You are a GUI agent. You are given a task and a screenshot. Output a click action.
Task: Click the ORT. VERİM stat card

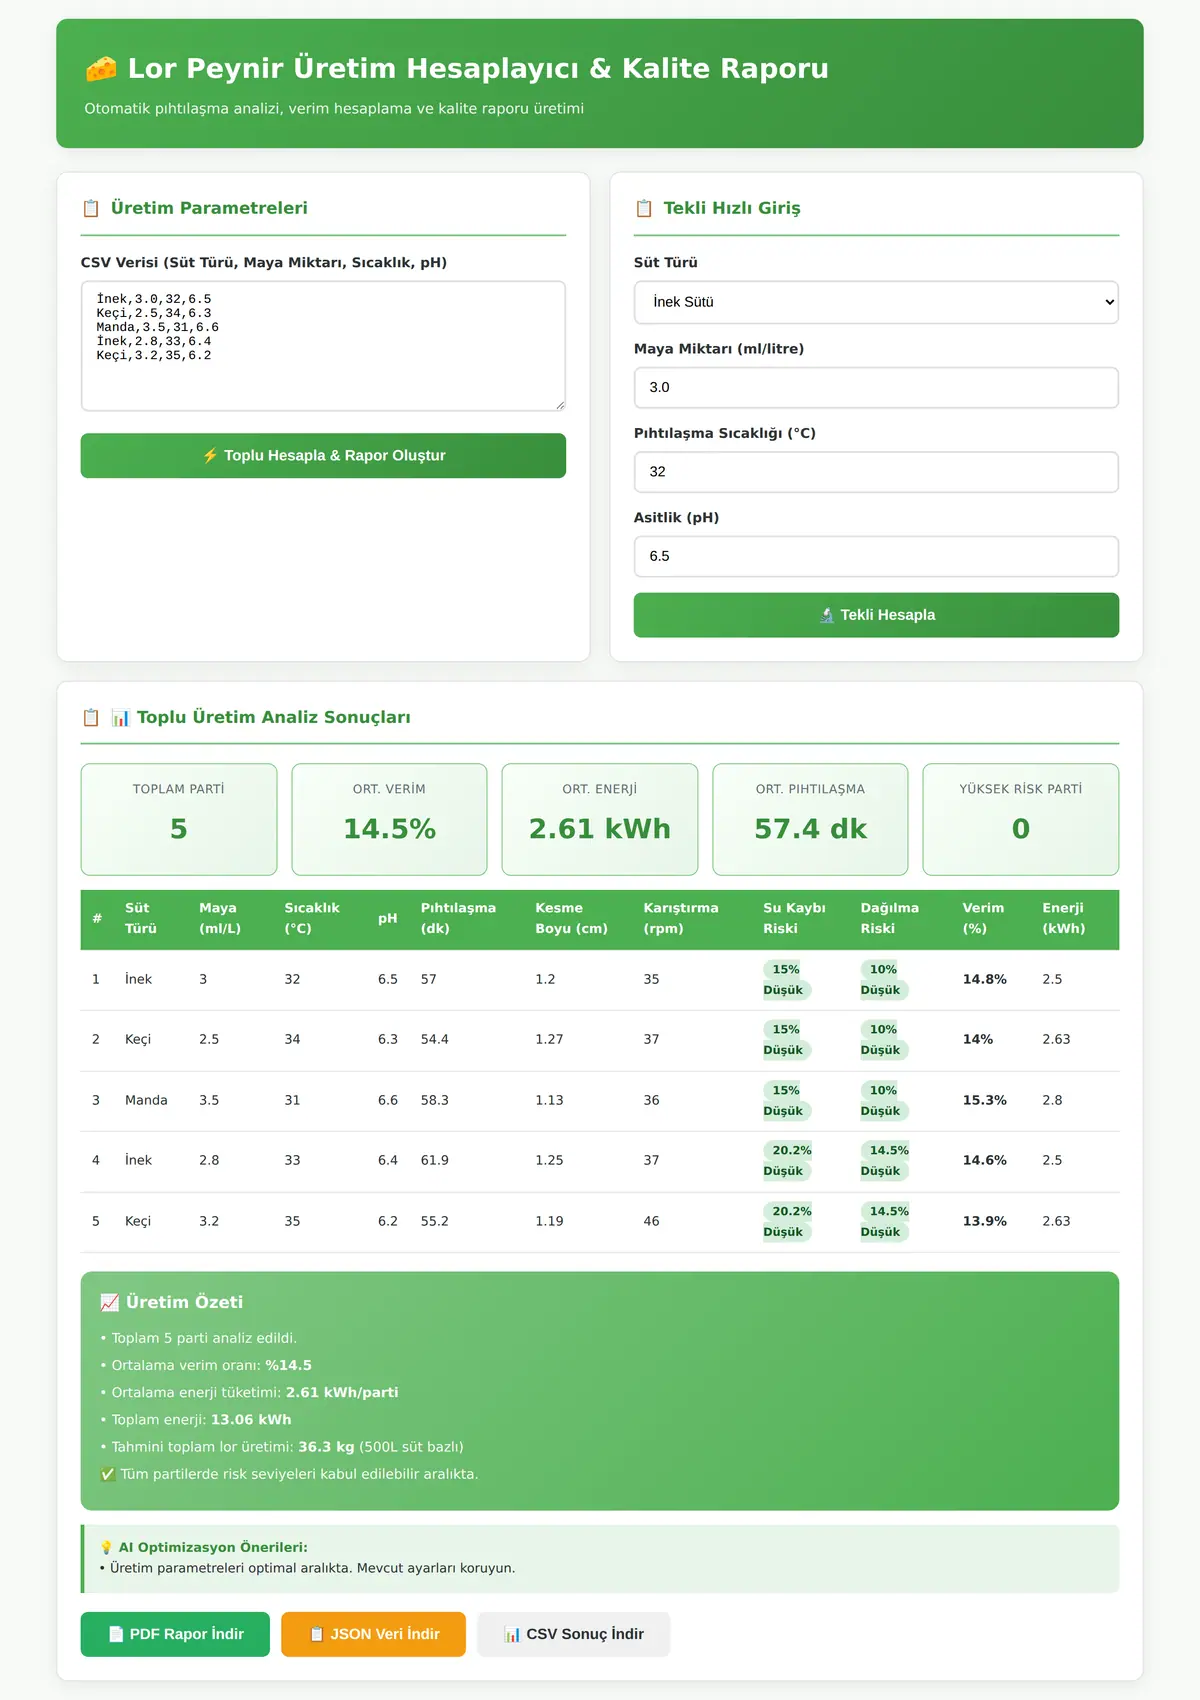pos(389,820)
